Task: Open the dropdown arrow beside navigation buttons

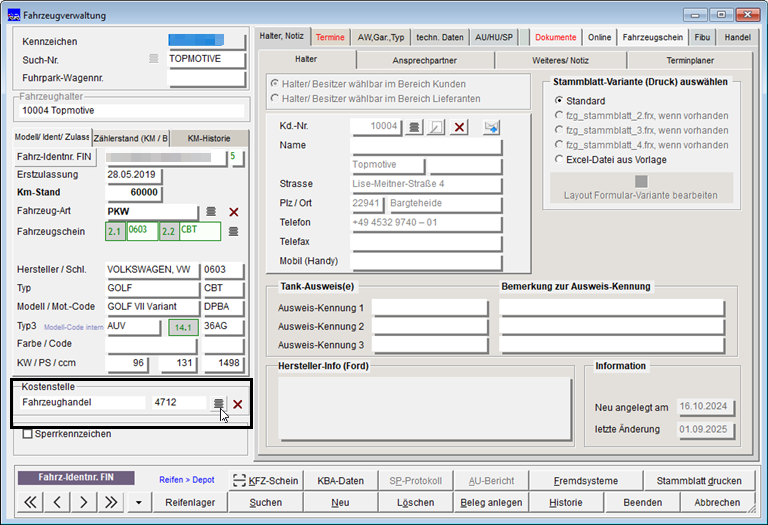Action: tap(139, 502)
